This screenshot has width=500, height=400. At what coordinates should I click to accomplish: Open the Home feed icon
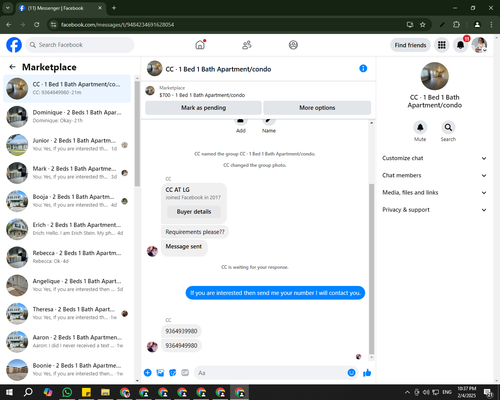pyautogui.click(x=200, y=45)
